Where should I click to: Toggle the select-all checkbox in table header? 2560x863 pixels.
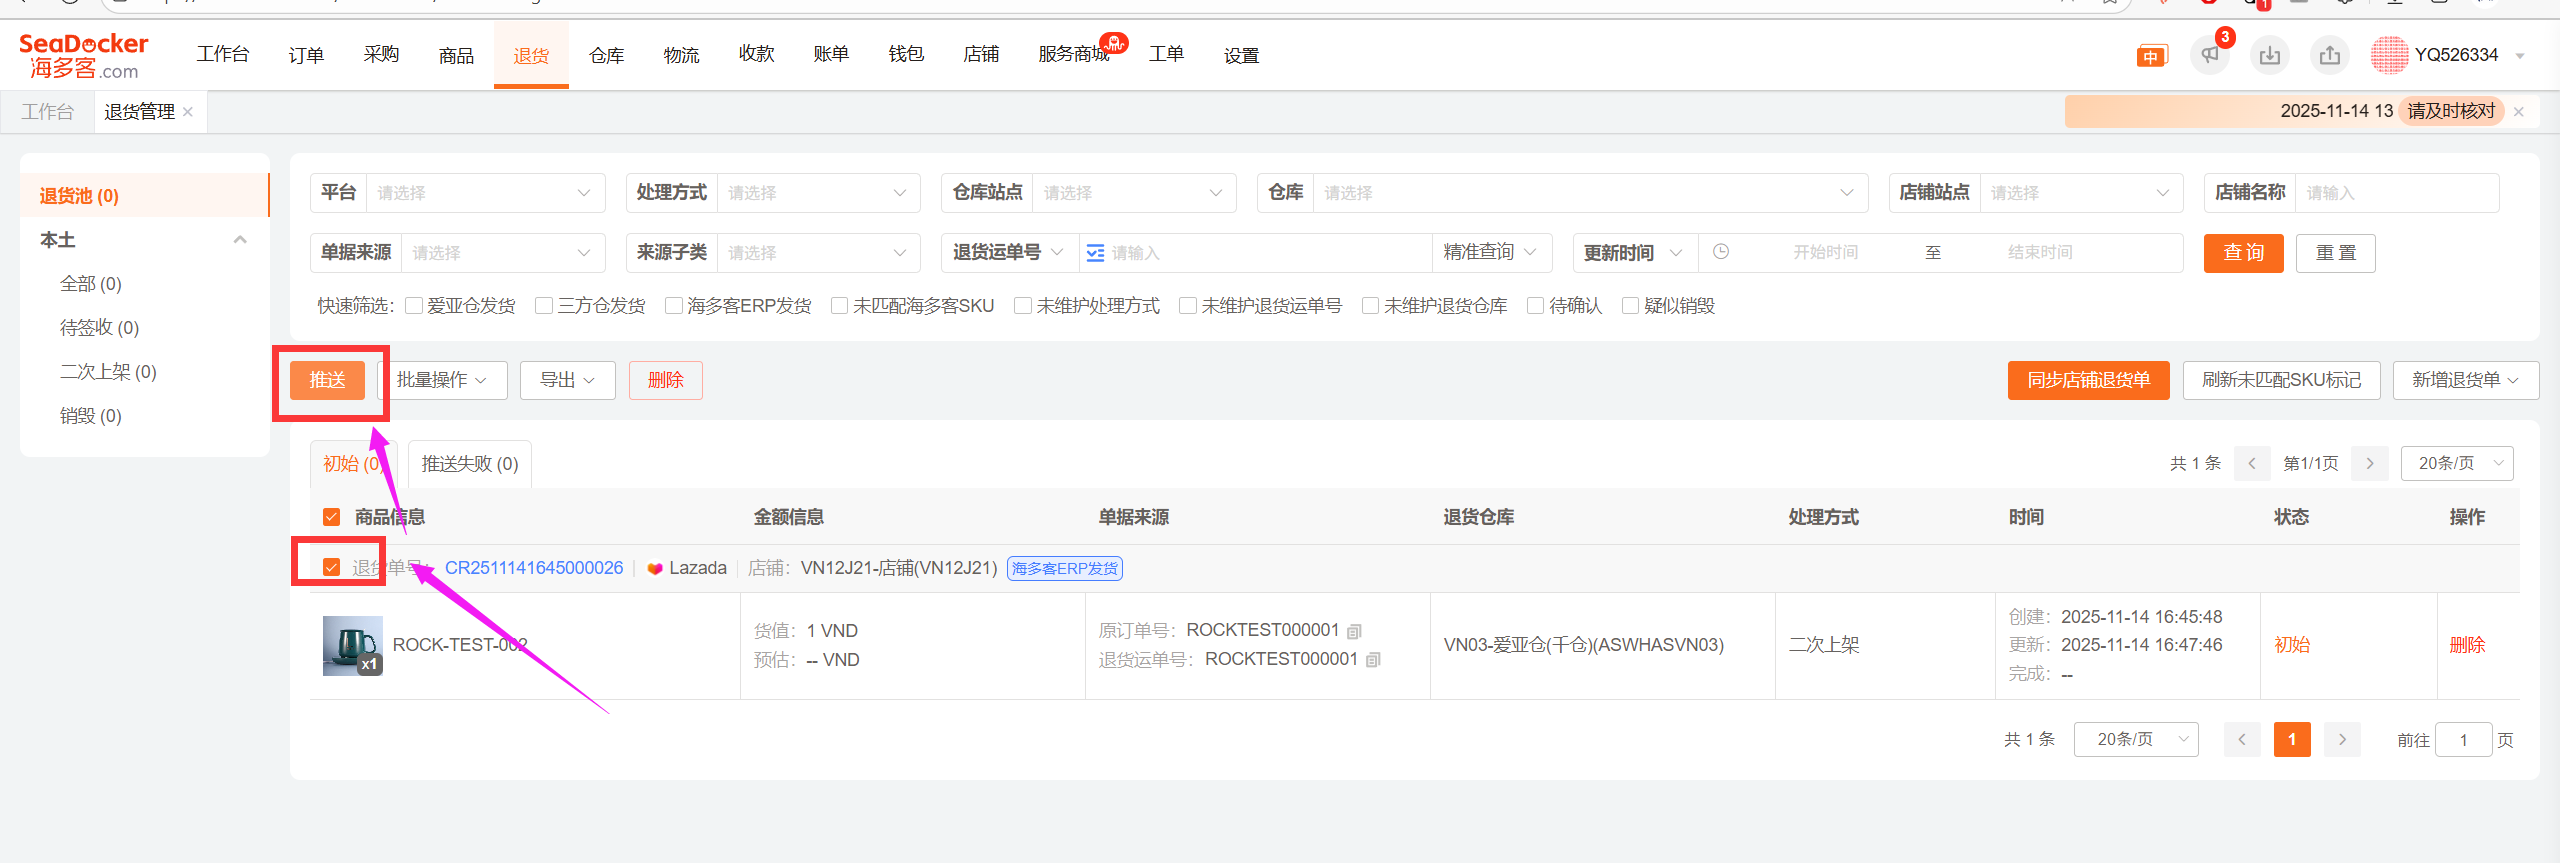pyautogui.click(x=332, y=517)
